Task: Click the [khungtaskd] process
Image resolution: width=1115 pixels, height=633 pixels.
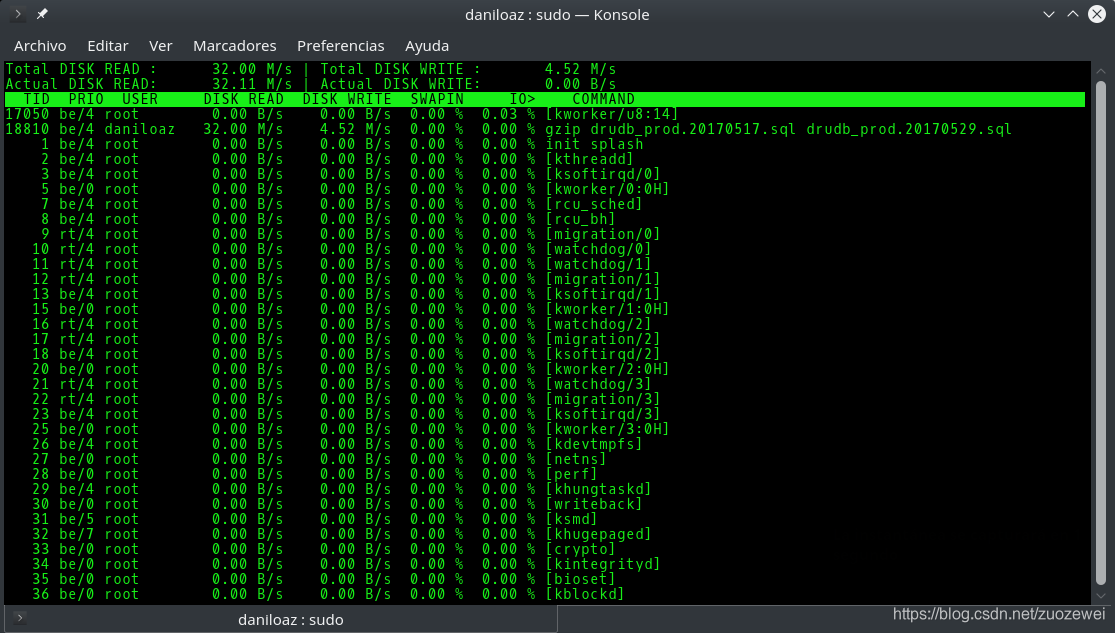Action: click(x=598, y=489)
